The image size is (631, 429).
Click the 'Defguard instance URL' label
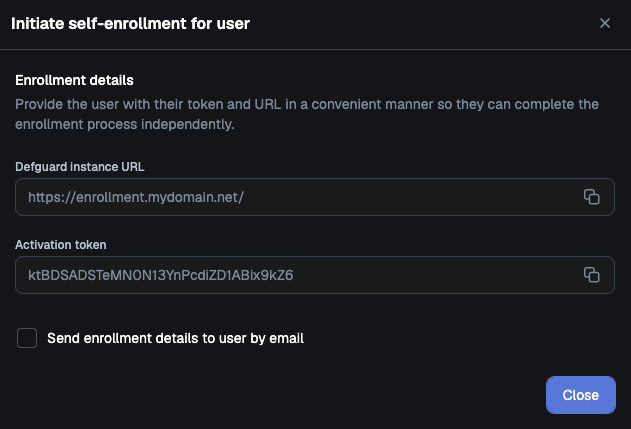[80, 167]
